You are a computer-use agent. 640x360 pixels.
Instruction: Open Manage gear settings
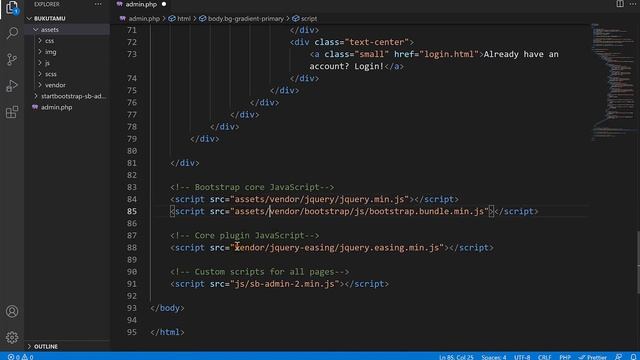pyautogui.click(x=12, y=337)
